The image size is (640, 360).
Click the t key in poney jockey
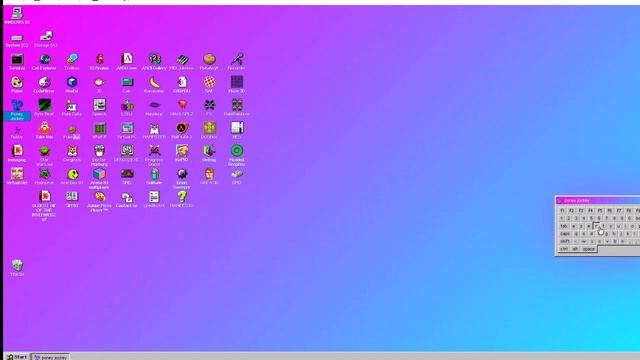(x=603, y=226)
